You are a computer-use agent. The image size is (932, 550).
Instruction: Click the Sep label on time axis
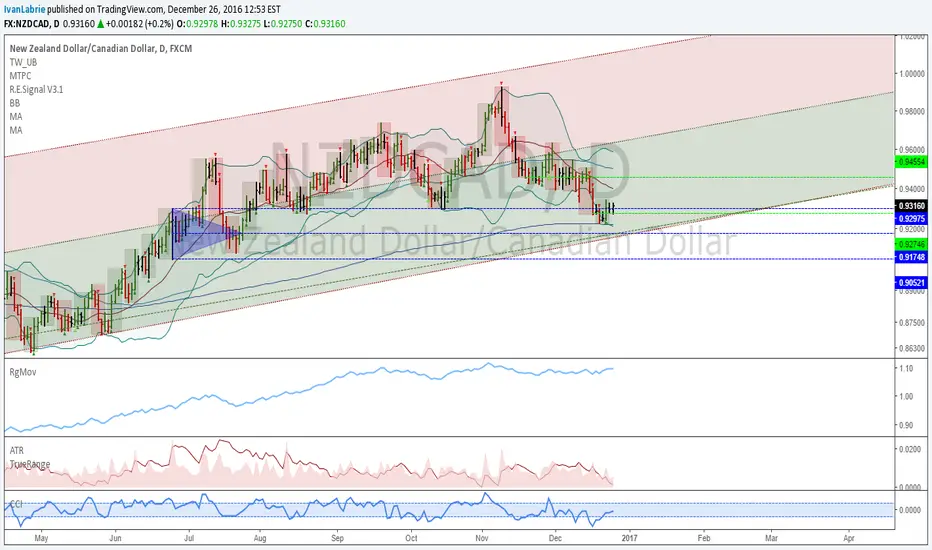337,538
